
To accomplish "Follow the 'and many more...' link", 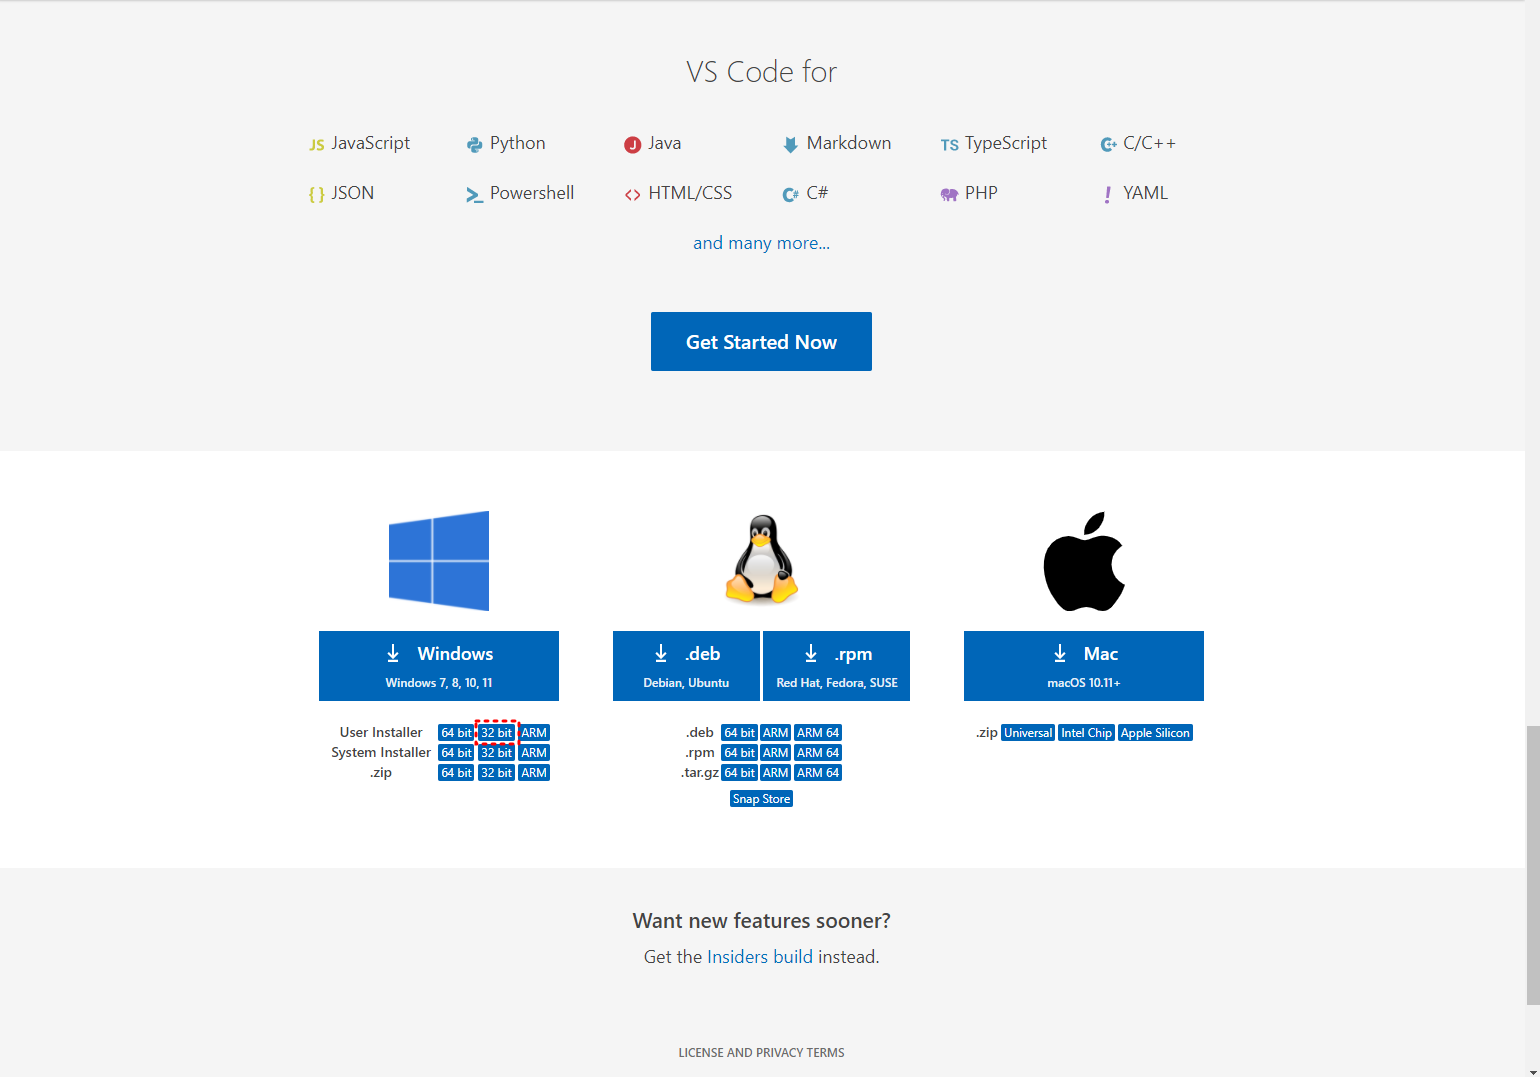I will pos(761,243).
